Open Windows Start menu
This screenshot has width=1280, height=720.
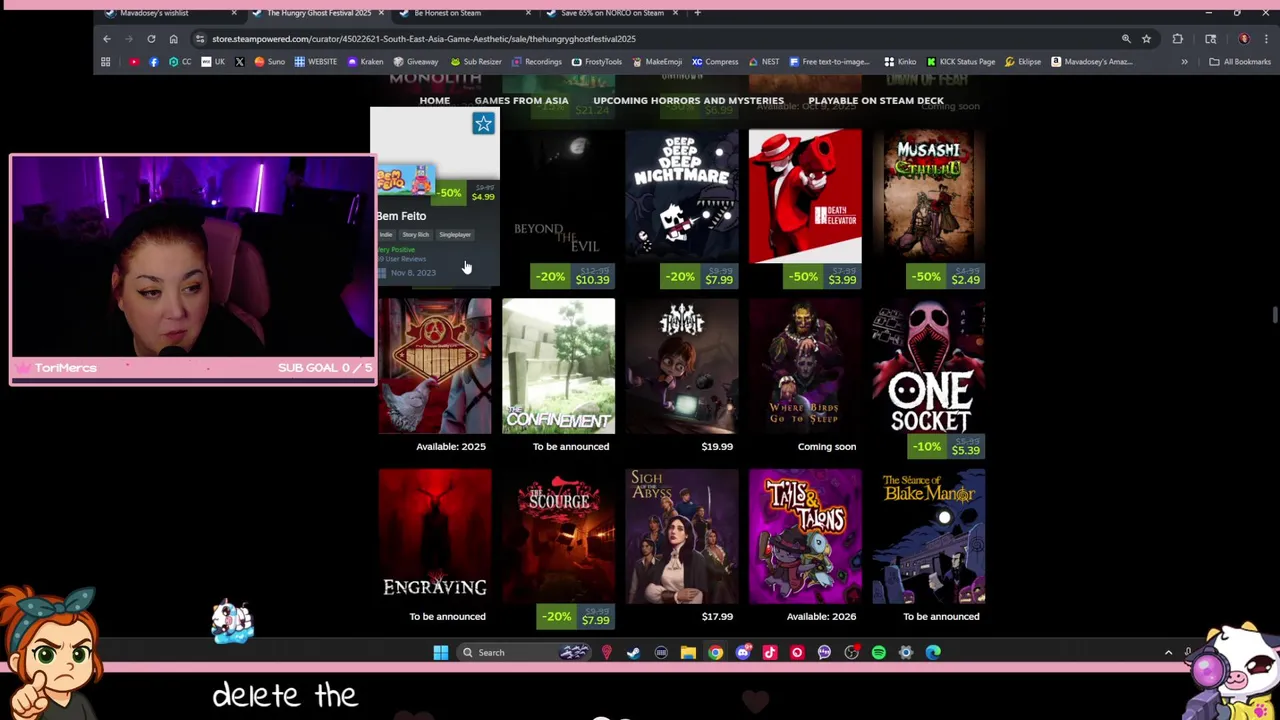pyautogui.click(x=440, y=653)
